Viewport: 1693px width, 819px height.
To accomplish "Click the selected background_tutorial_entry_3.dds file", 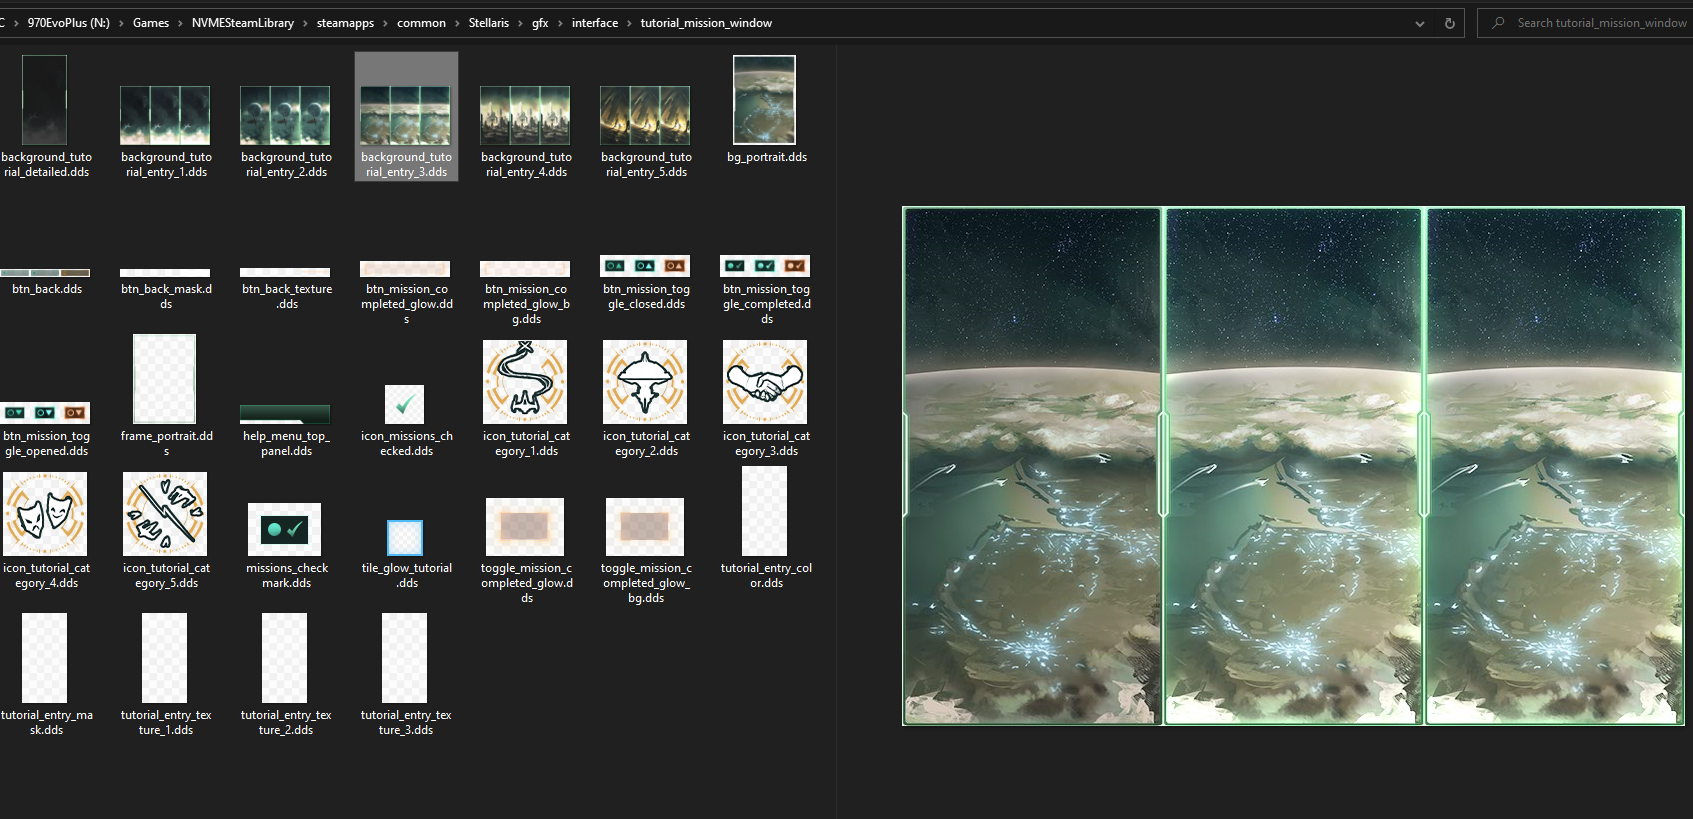I will tap(406, 116).
